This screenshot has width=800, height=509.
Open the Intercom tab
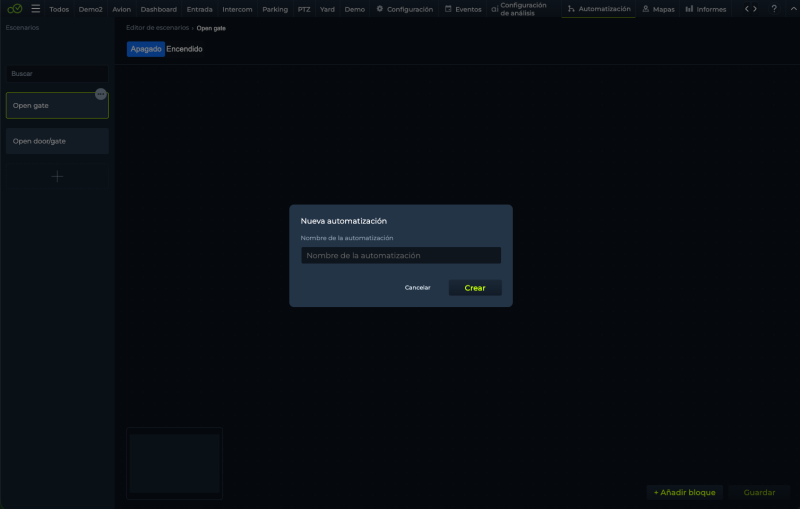point(237,9)
